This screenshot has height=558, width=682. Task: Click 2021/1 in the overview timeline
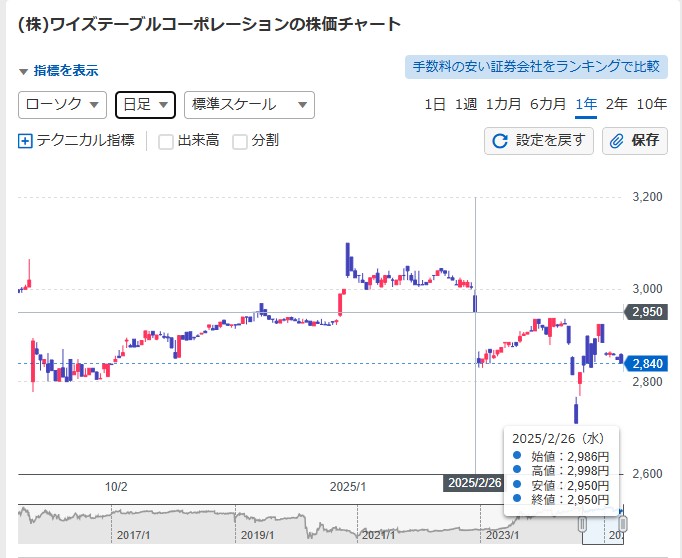point(378,535)
